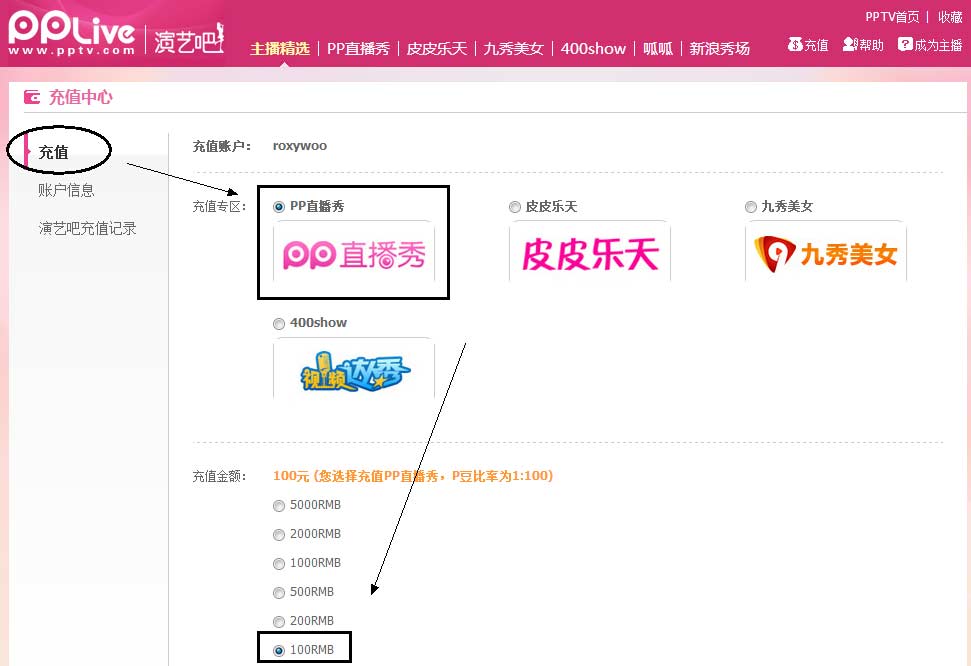Go to the PPTV首页 link

(892, 17)
